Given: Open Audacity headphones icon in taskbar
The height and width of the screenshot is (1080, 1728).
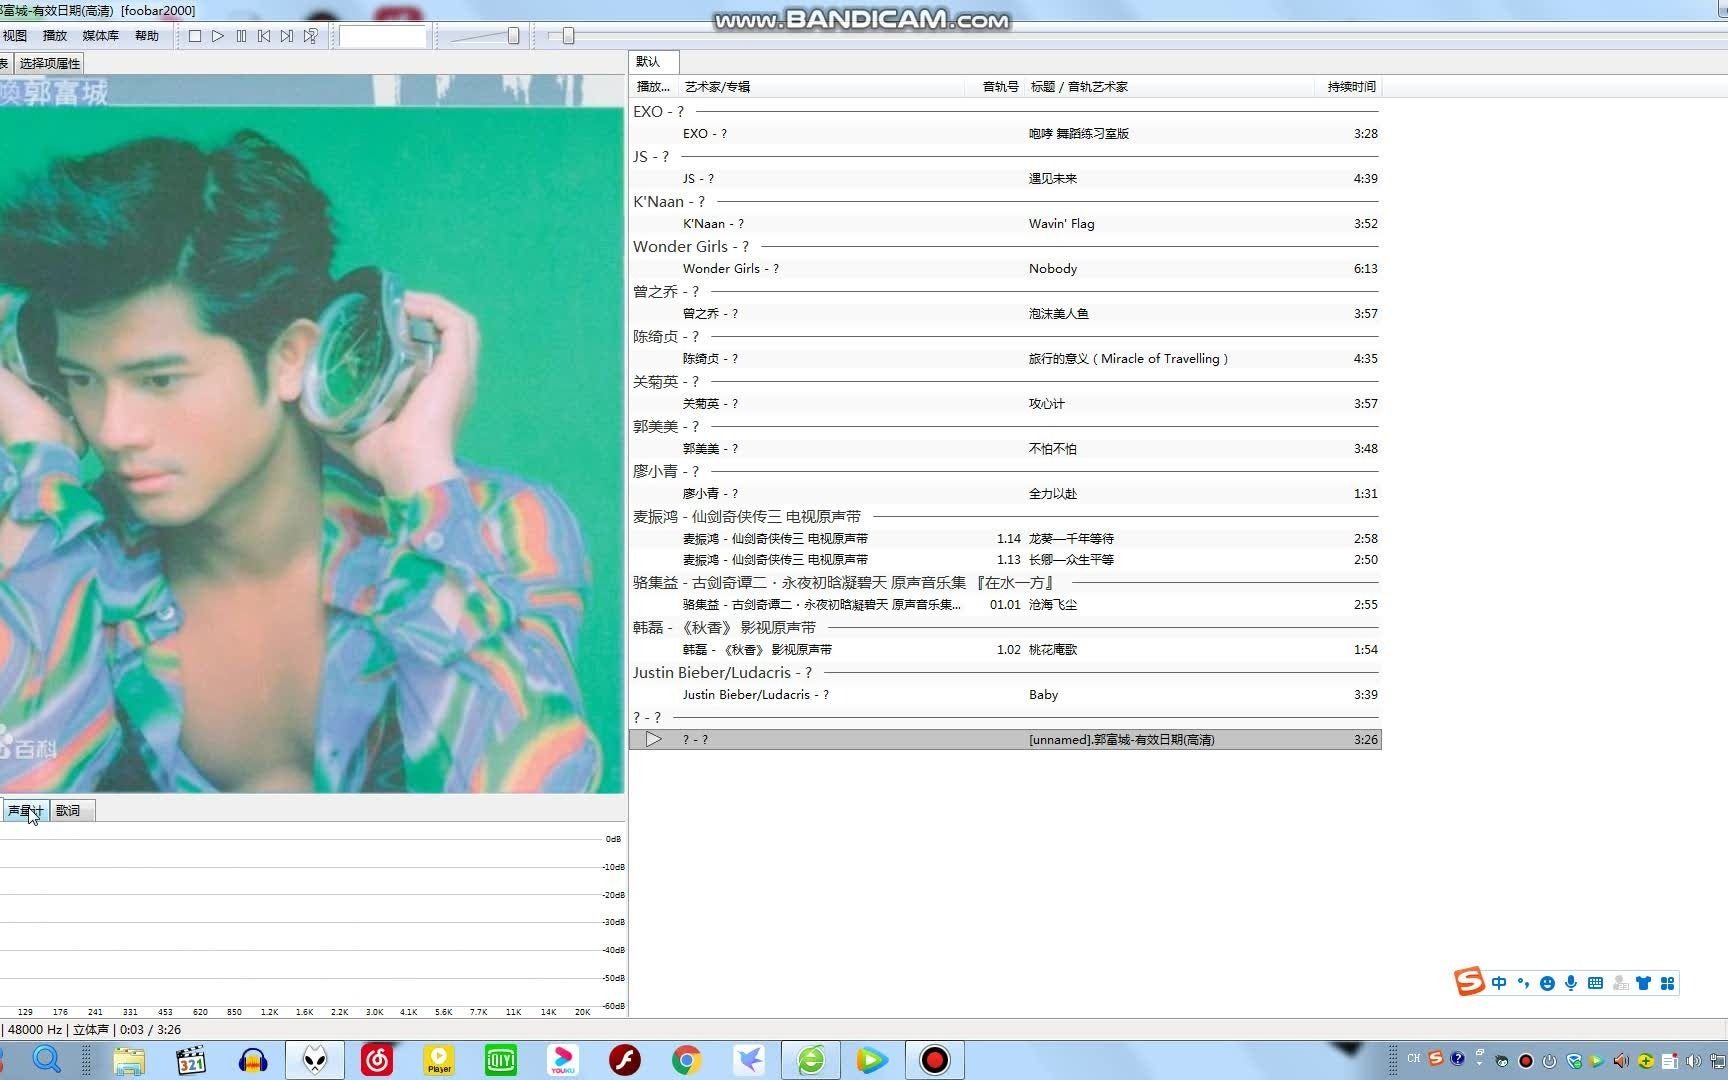Looking at the screenshot, I should coord(253,1060).
